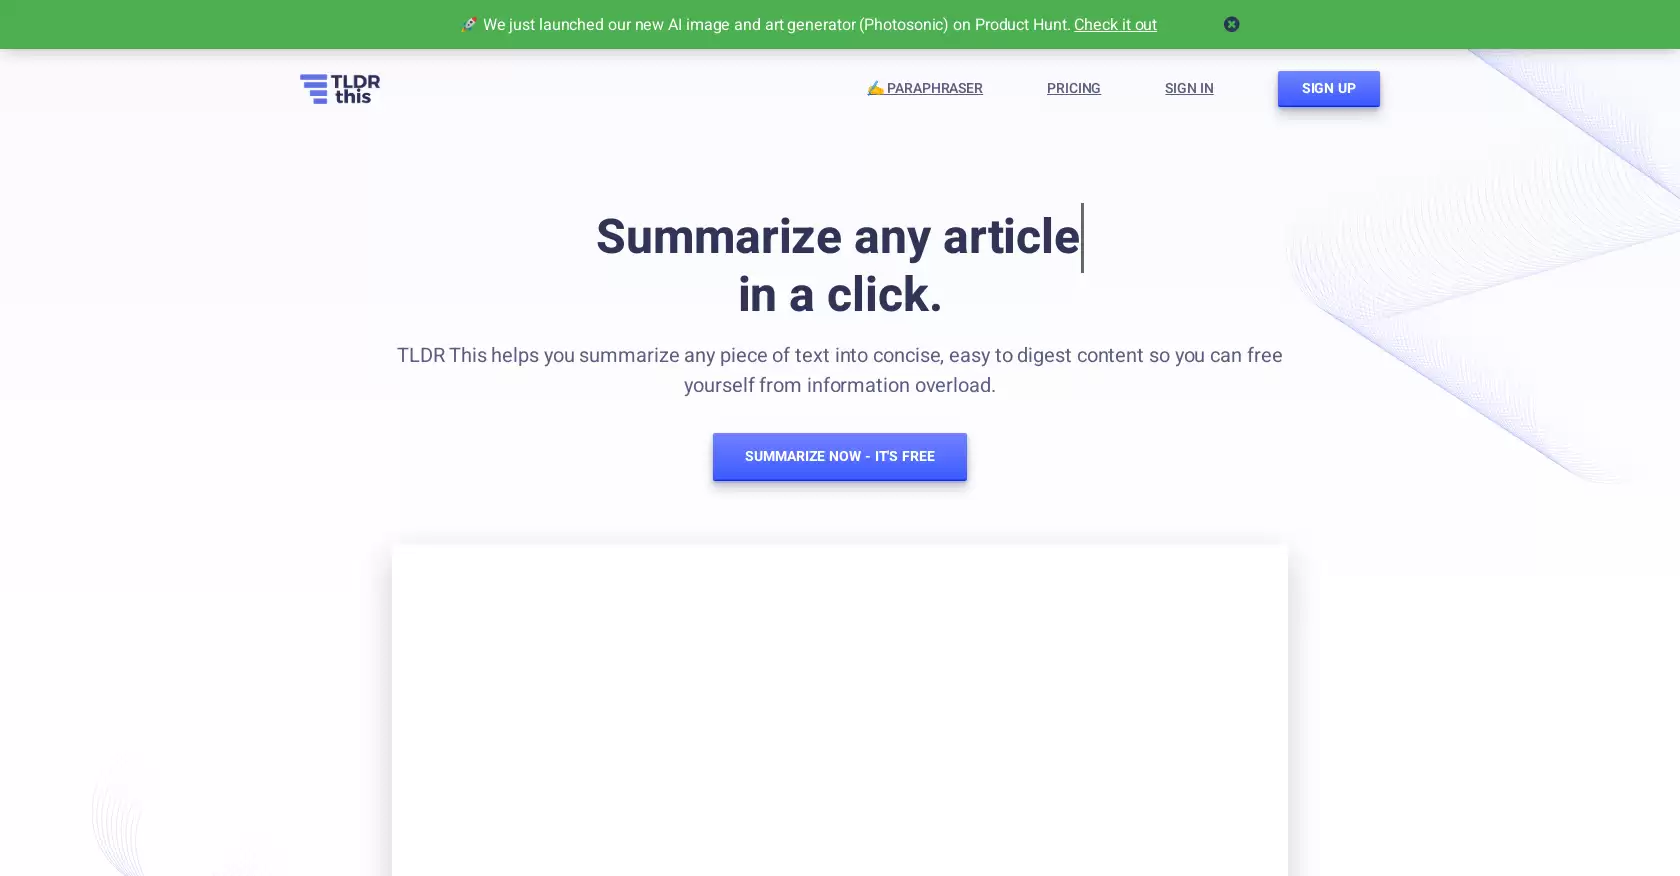This screenshot has height=876, width=1680.
Task: Click the blank white demo preview panel
Action: (840, 710)
